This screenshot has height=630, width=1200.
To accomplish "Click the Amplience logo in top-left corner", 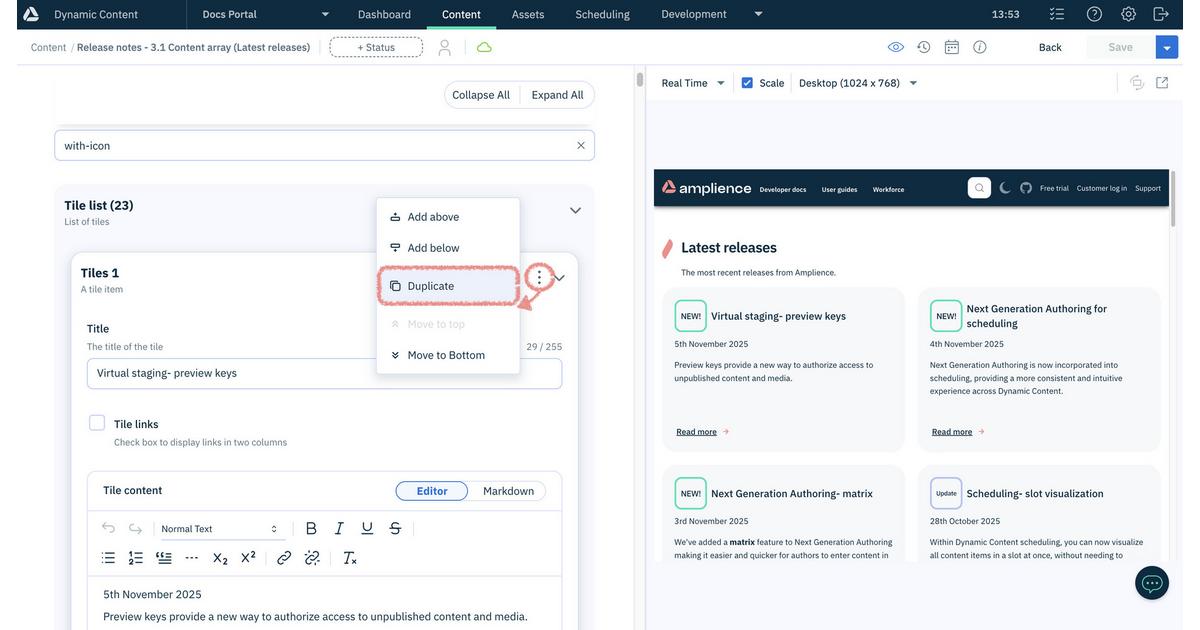I will pyautogui.click(x=31, y=14).
